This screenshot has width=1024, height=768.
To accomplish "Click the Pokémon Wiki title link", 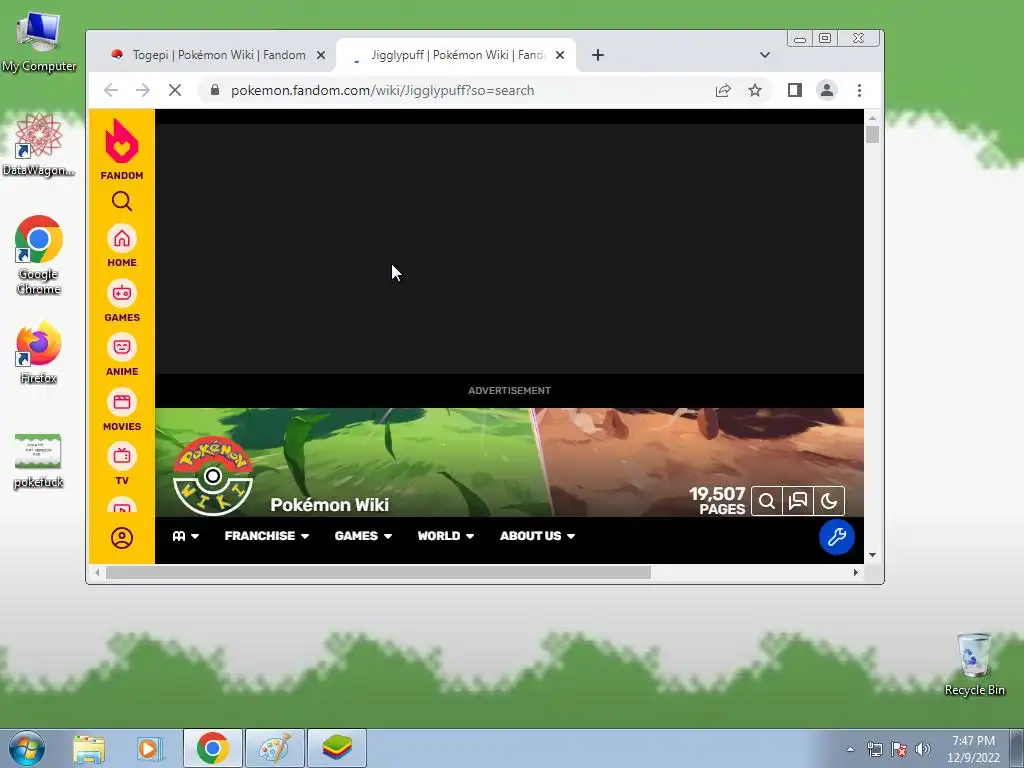I will pyautogui.click(x=329, y=505).
